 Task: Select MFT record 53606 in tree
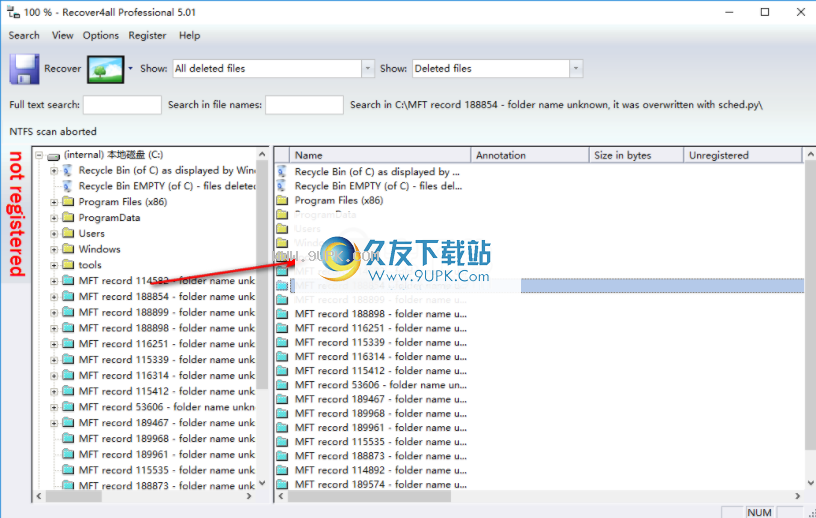(x=167, y=407)
